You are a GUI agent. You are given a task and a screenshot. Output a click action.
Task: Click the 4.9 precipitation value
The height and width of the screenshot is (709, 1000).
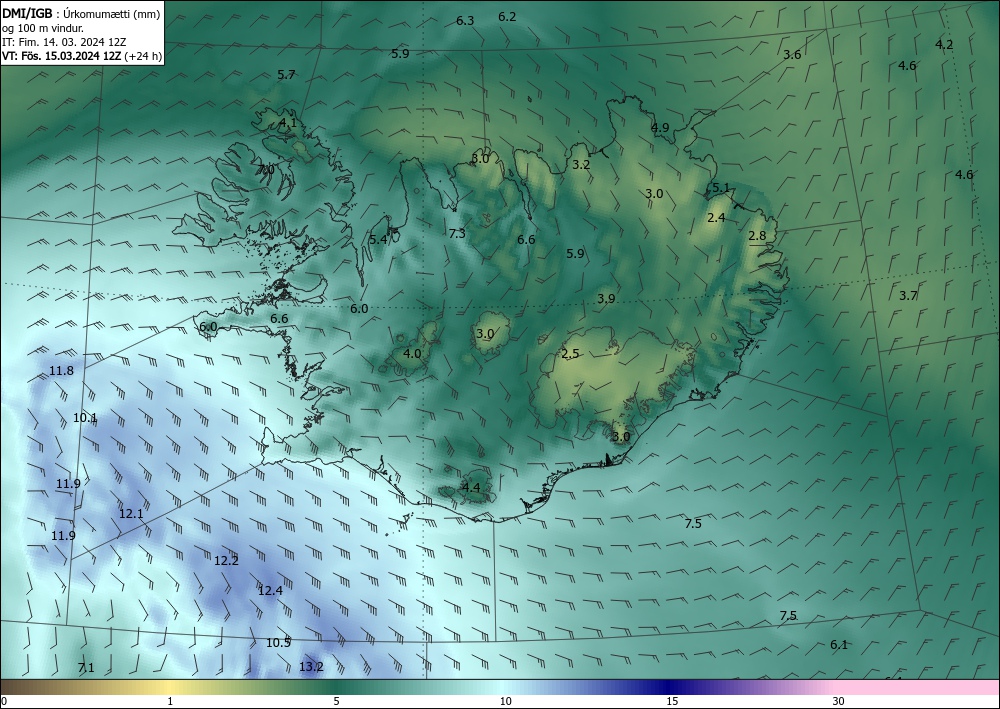pos(660,128)
